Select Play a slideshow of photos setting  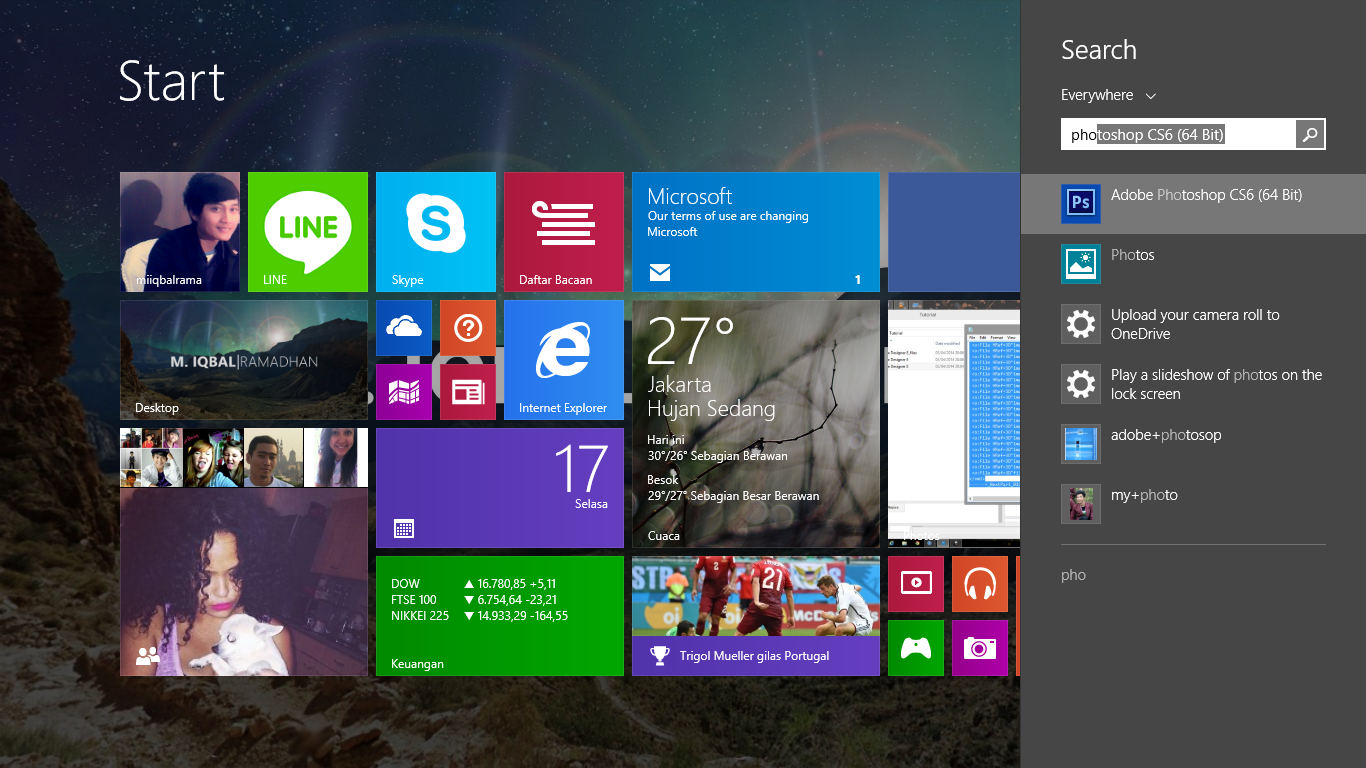[x=1193, y=384]
